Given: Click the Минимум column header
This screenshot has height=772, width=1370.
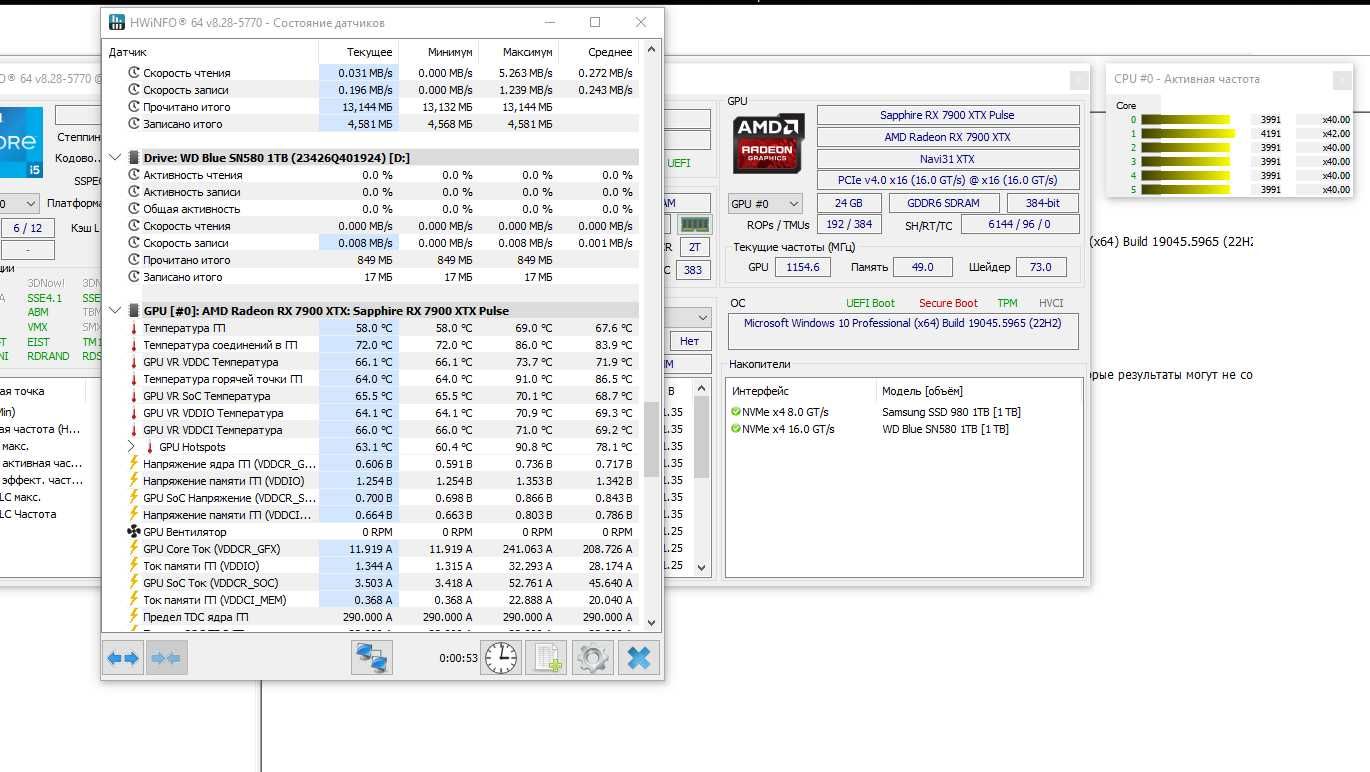Looking at the screenshot, I should pyautogui.click(x=438, y=52).
